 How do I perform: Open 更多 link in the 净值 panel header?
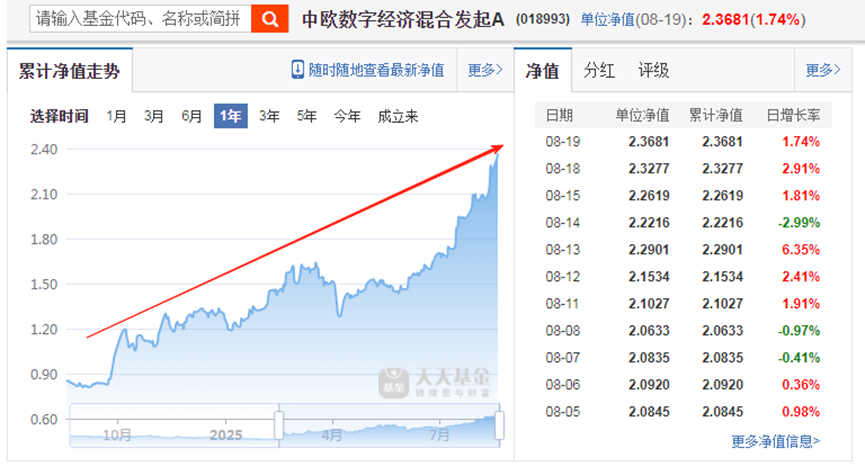[823, 70]
